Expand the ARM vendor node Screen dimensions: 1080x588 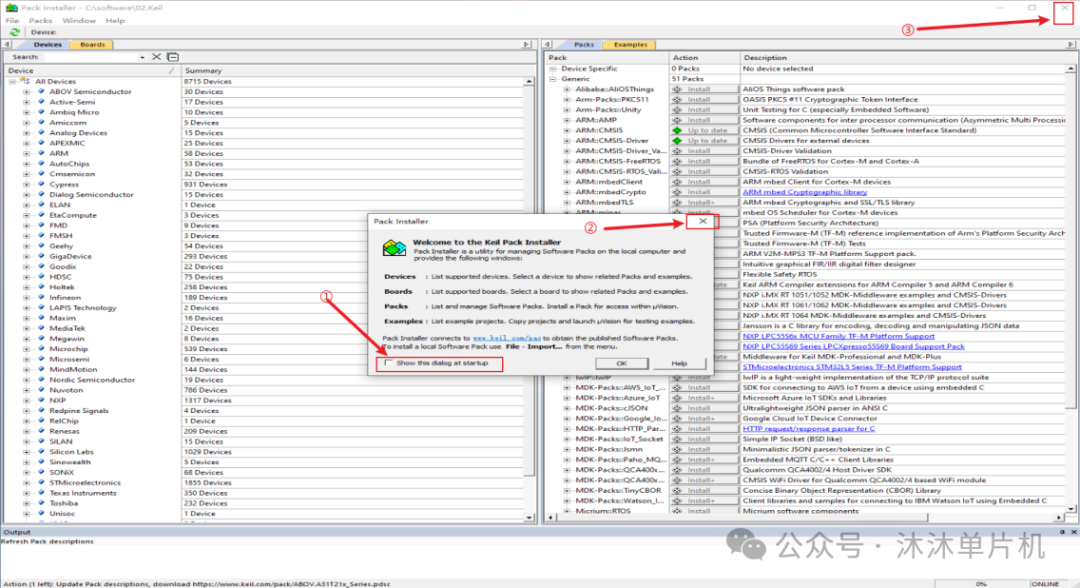pyautogui.click(x=27, y=154)
